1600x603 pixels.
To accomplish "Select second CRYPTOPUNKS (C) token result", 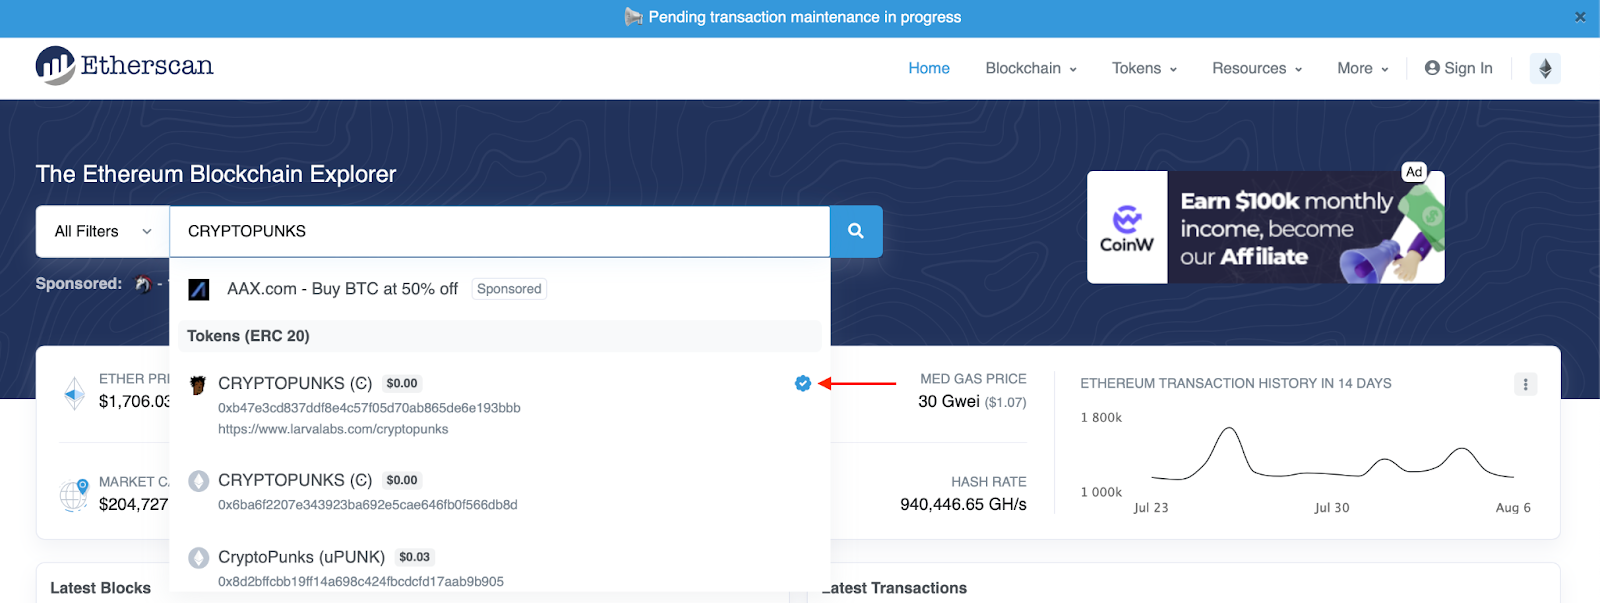I will click(500, 492).
